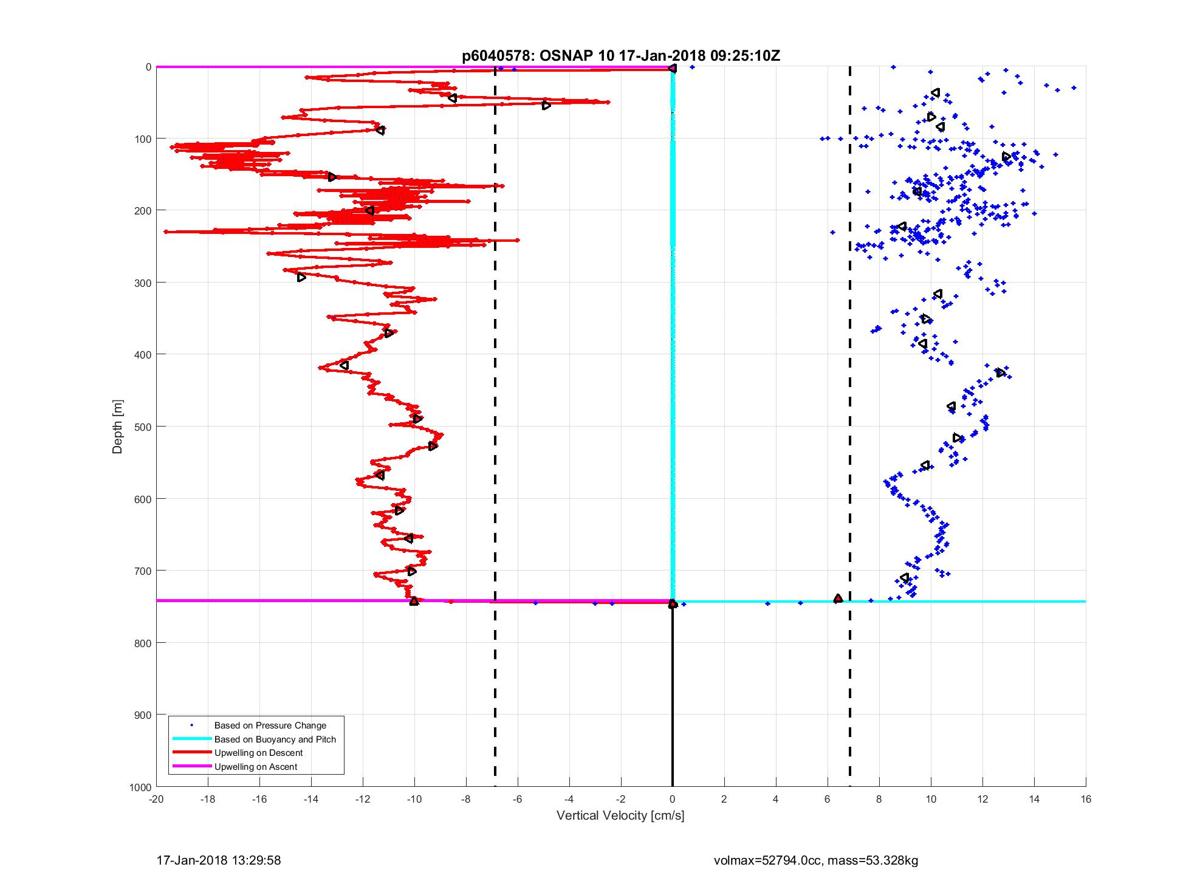Image resolution: width=1200 pixels, height=885 pixels.
Task: Click the '0' tick on depth axis
Action: (148, 67)
